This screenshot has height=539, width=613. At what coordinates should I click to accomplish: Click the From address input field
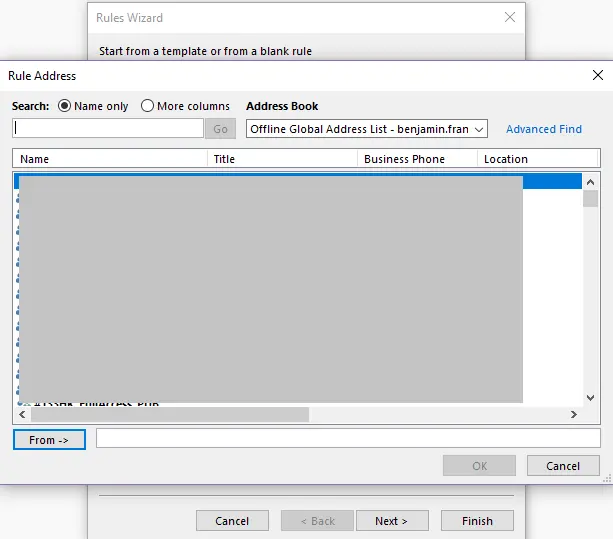point(348,438)
